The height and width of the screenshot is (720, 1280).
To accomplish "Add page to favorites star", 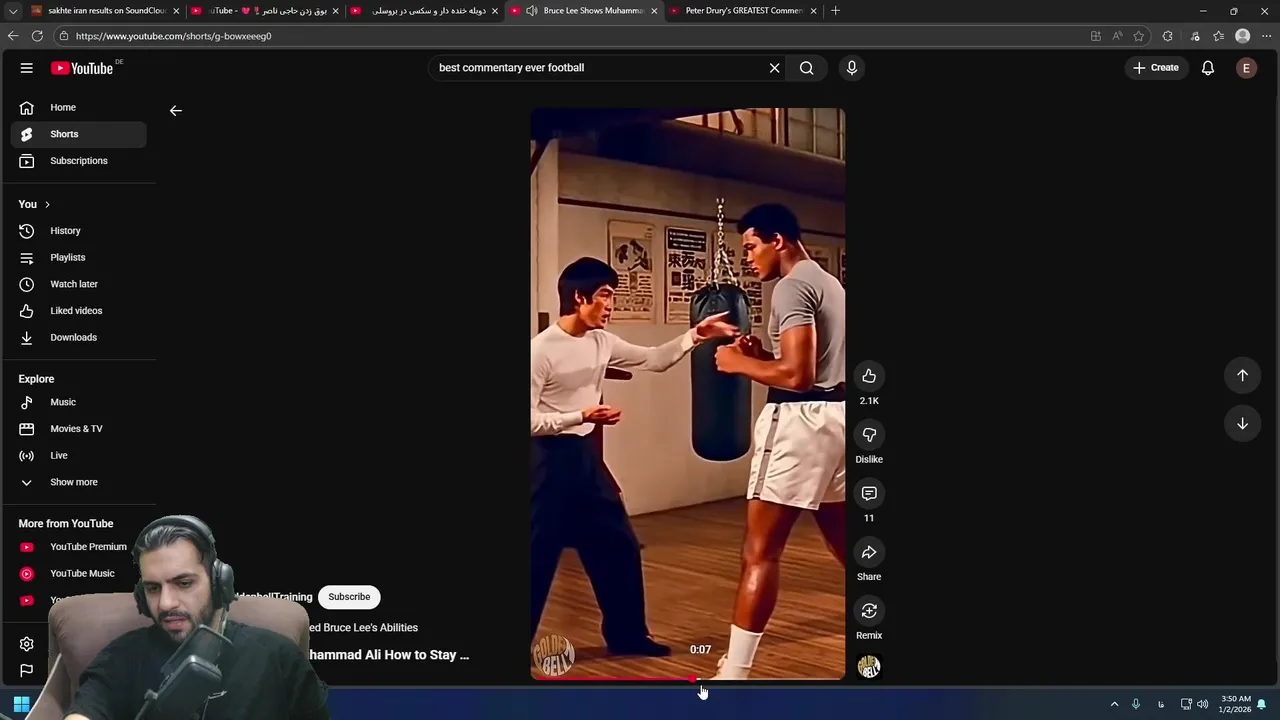I will click(1139, 36).
